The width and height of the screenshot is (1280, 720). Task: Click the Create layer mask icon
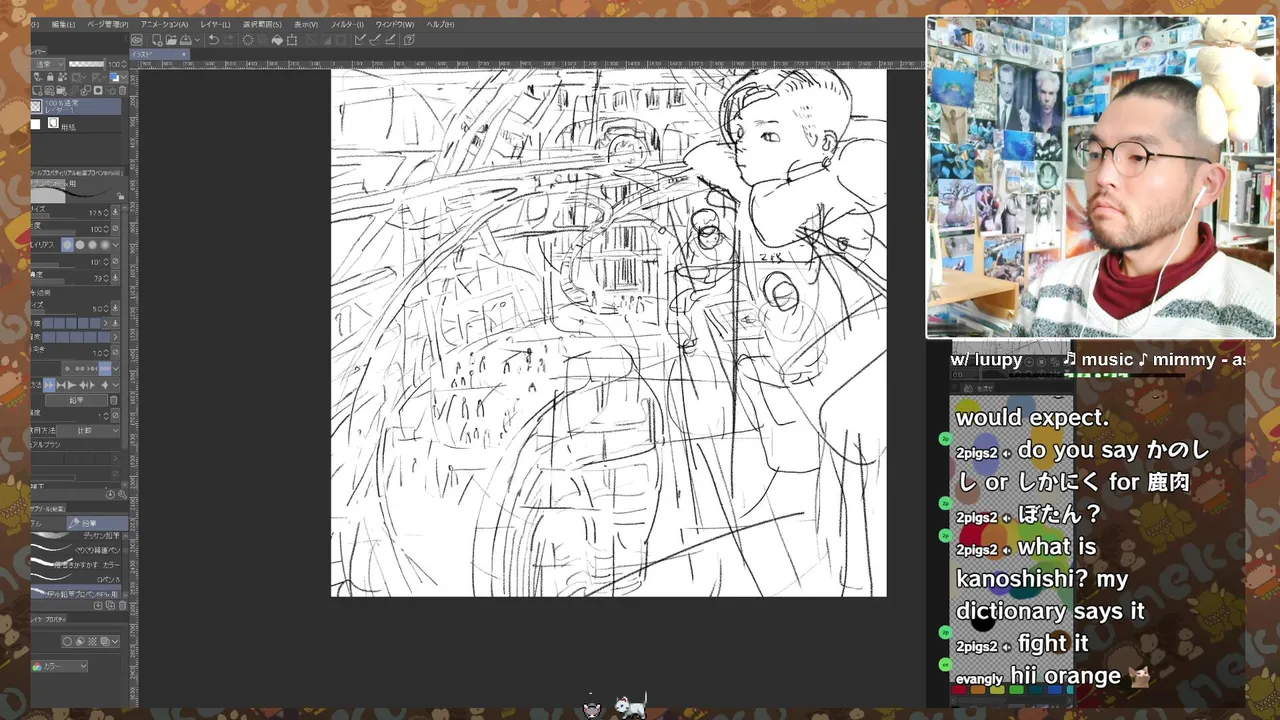click(98, 90)
